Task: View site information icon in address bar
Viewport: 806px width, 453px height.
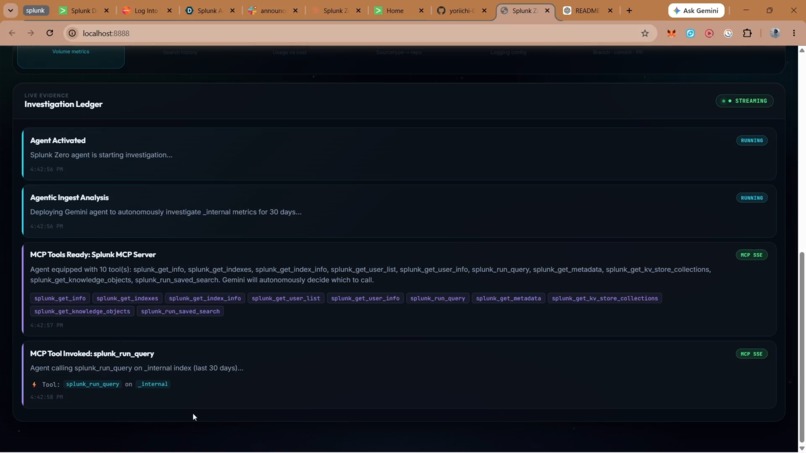Action: (72, 33)
